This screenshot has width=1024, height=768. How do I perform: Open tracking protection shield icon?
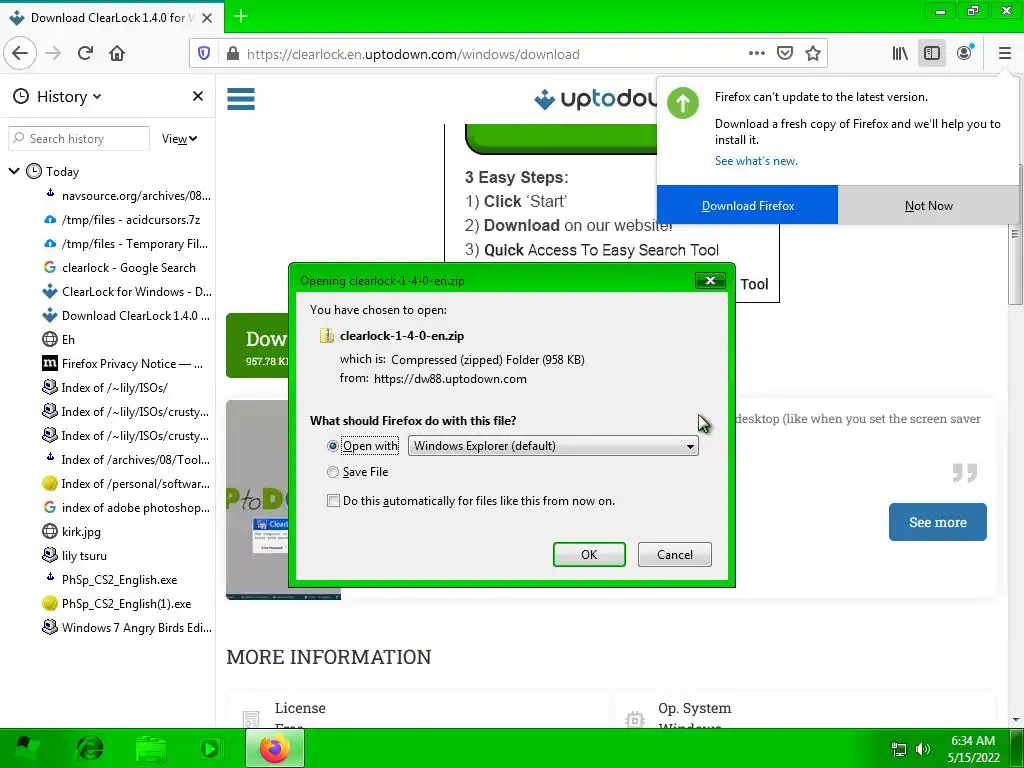pyautogui.click(x=204, y=54)
